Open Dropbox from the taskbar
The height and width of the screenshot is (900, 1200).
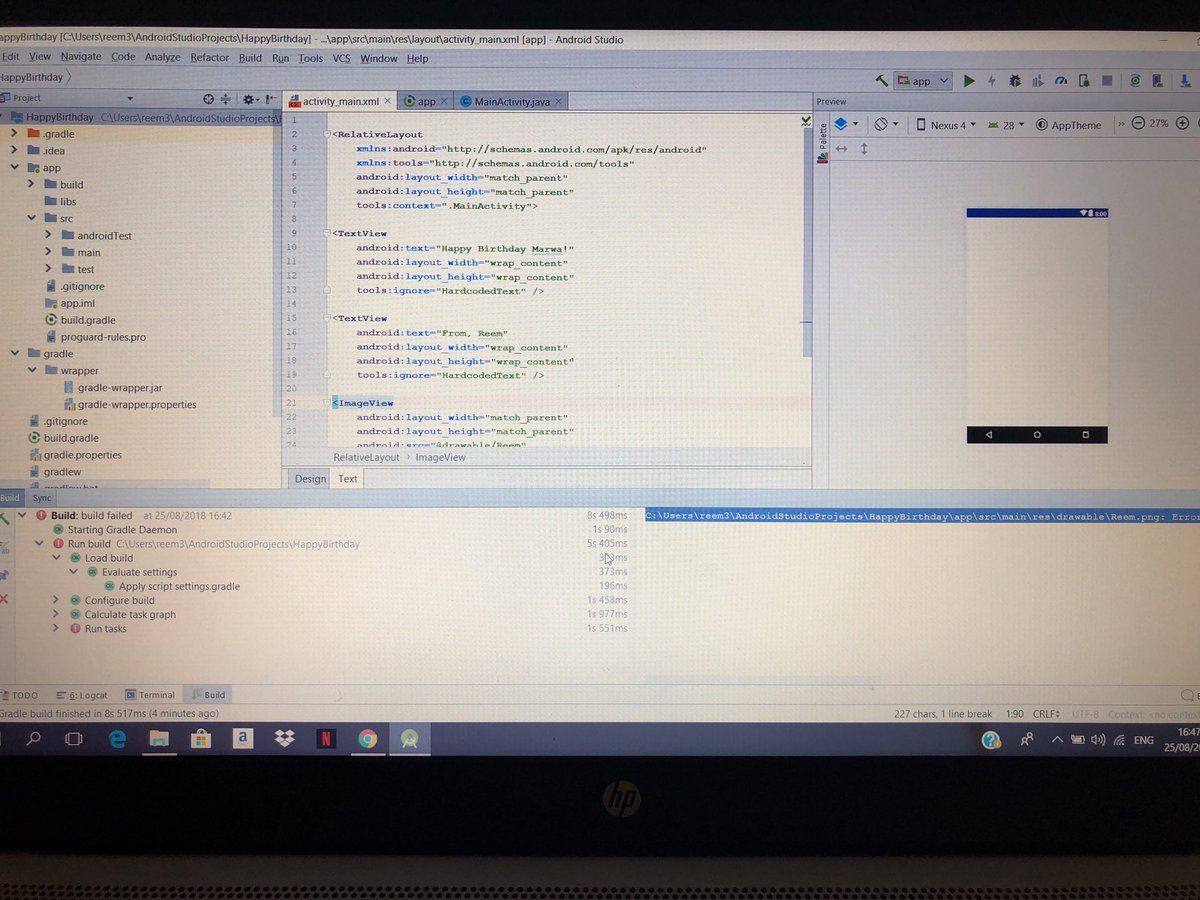pyautogui.click(x=284, y=739)
